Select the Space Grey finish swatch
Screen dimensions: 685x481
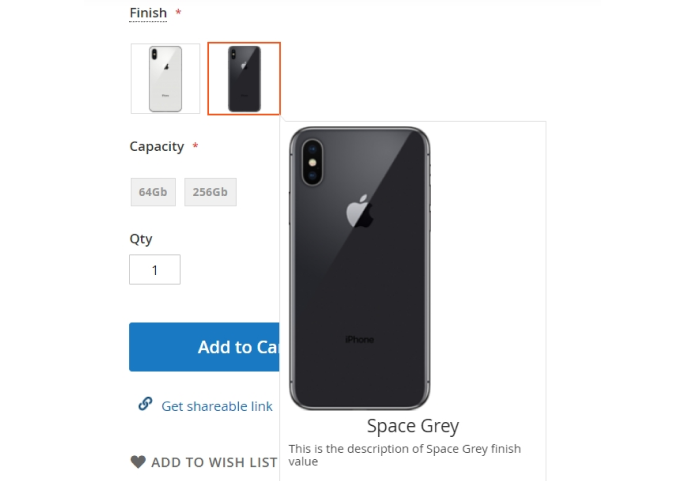coord(244,78)
